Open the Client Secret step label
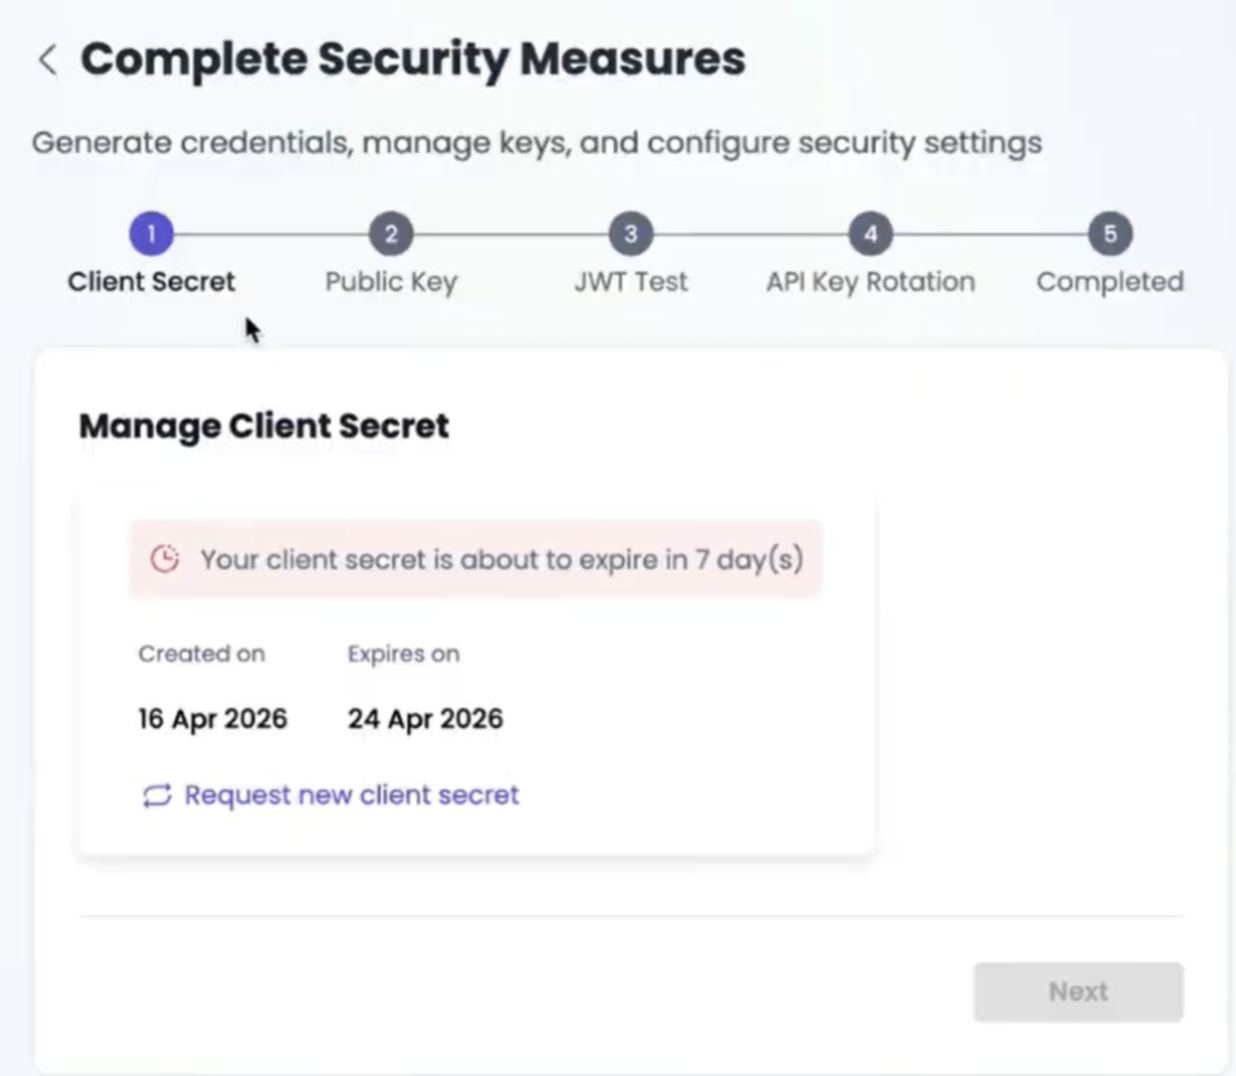The image size is (1236, 1076). click(151, 282)
